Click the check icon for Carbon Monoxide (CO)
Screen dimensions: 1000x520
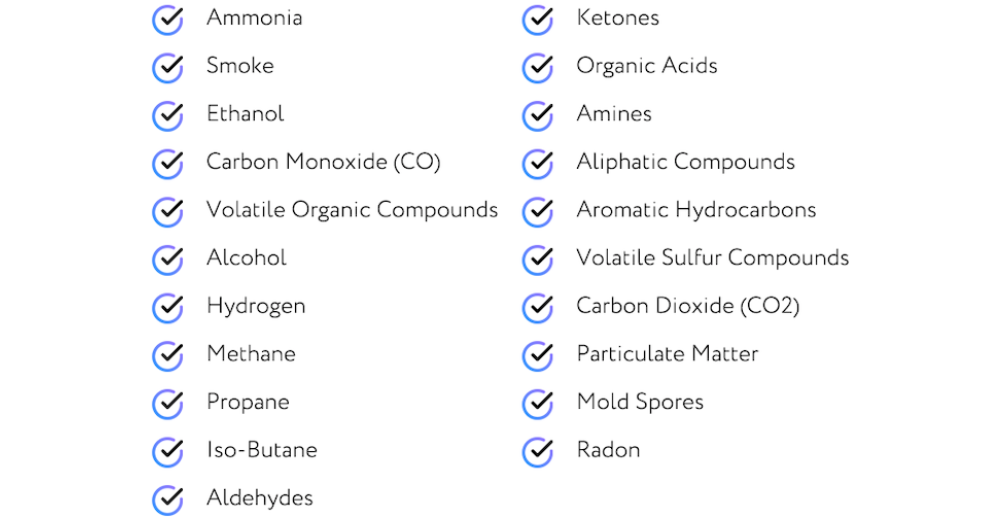coord(168,163)
